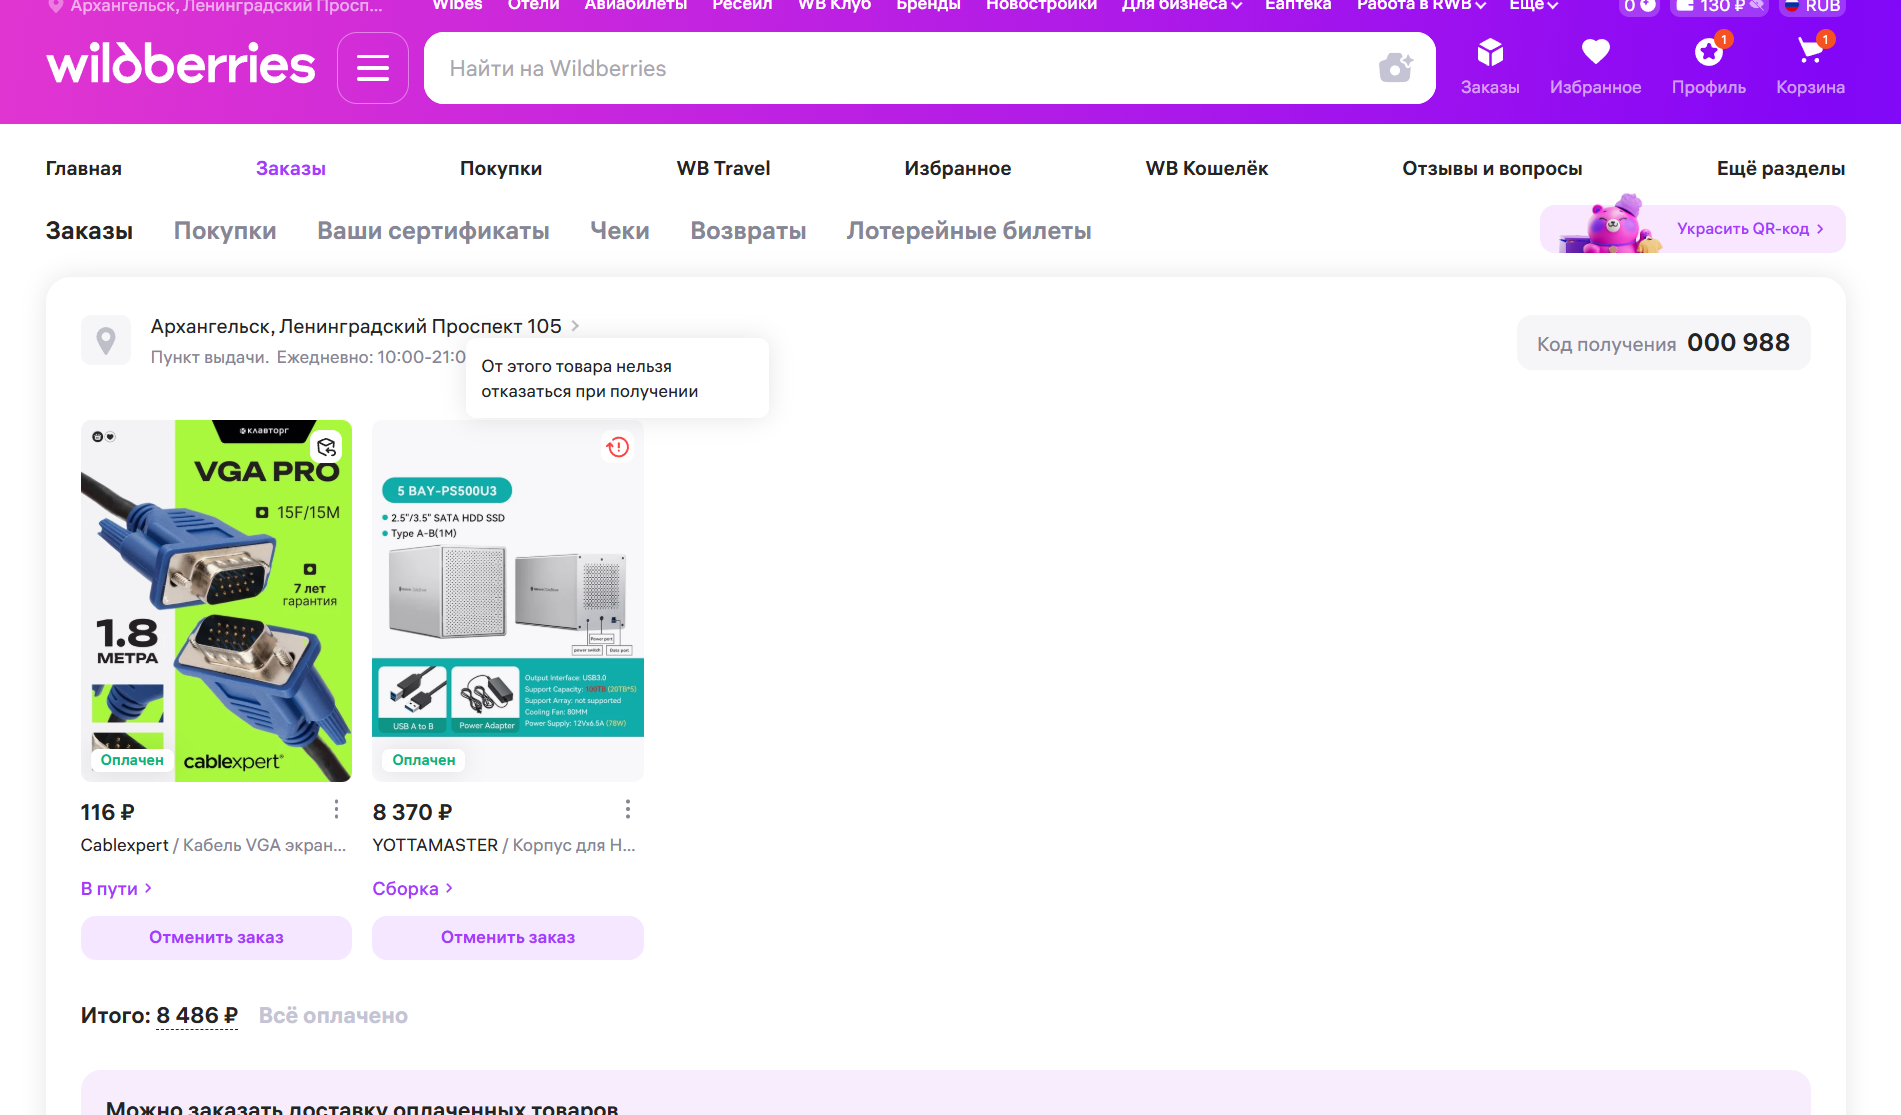Open the WB Клуб link in the top bar
1901x1115 pixels.
tap(834, 6)
